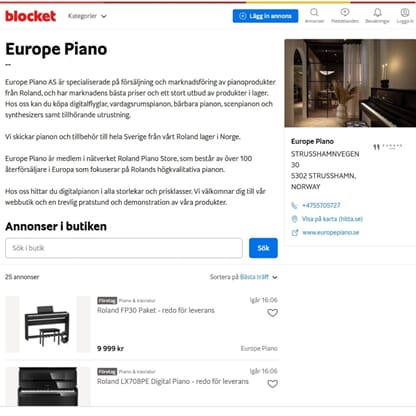The width and height of the screenshot is (416, 416).
Task: Open Visa på karta (hitta.se) link
Action: click(x=332, y=219)
